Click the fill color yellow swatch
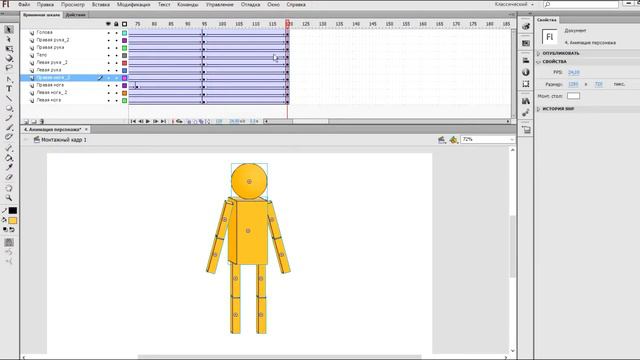This screenshot has height=360, width=640. [x=13, y=221]
